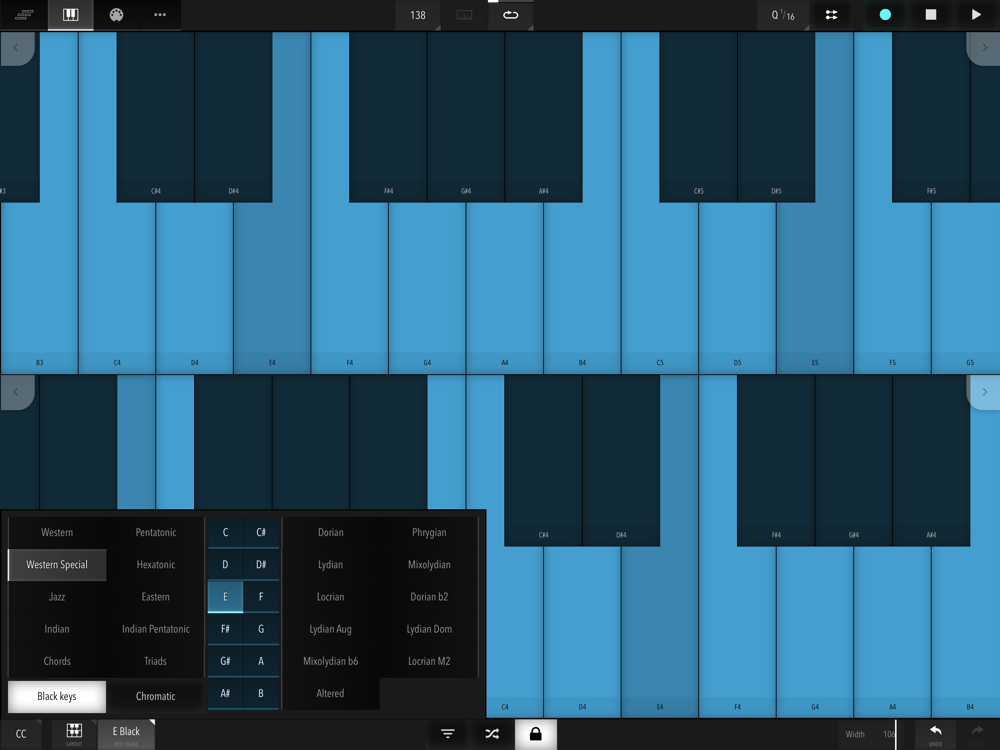Choose the Mixolydian b6 scale
Image resolution: width=1000 pixels, height=750 pixels.
point(331,661)
